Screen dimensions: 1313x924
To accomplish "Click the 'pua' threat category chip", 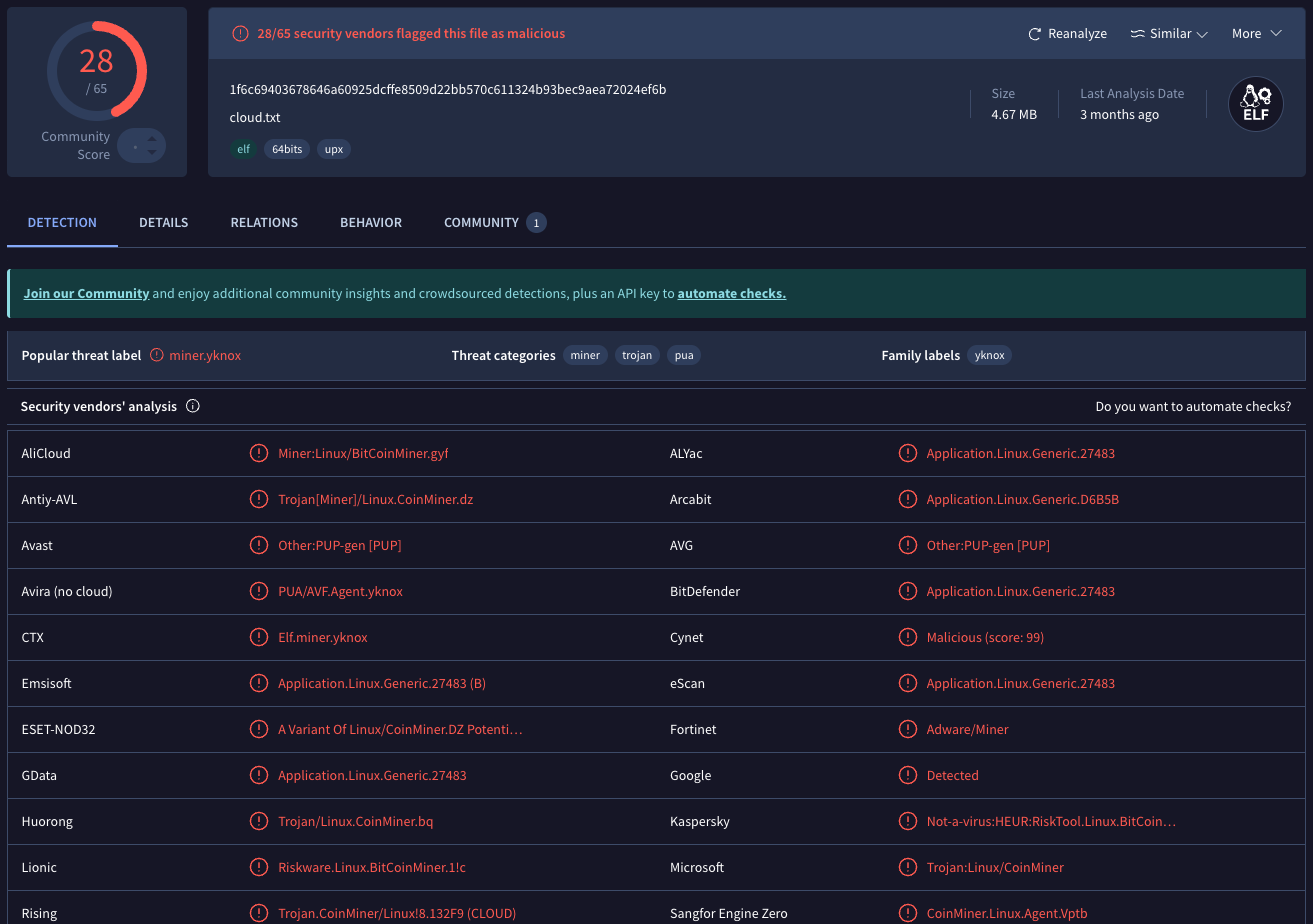I will [x=684, y=355].
